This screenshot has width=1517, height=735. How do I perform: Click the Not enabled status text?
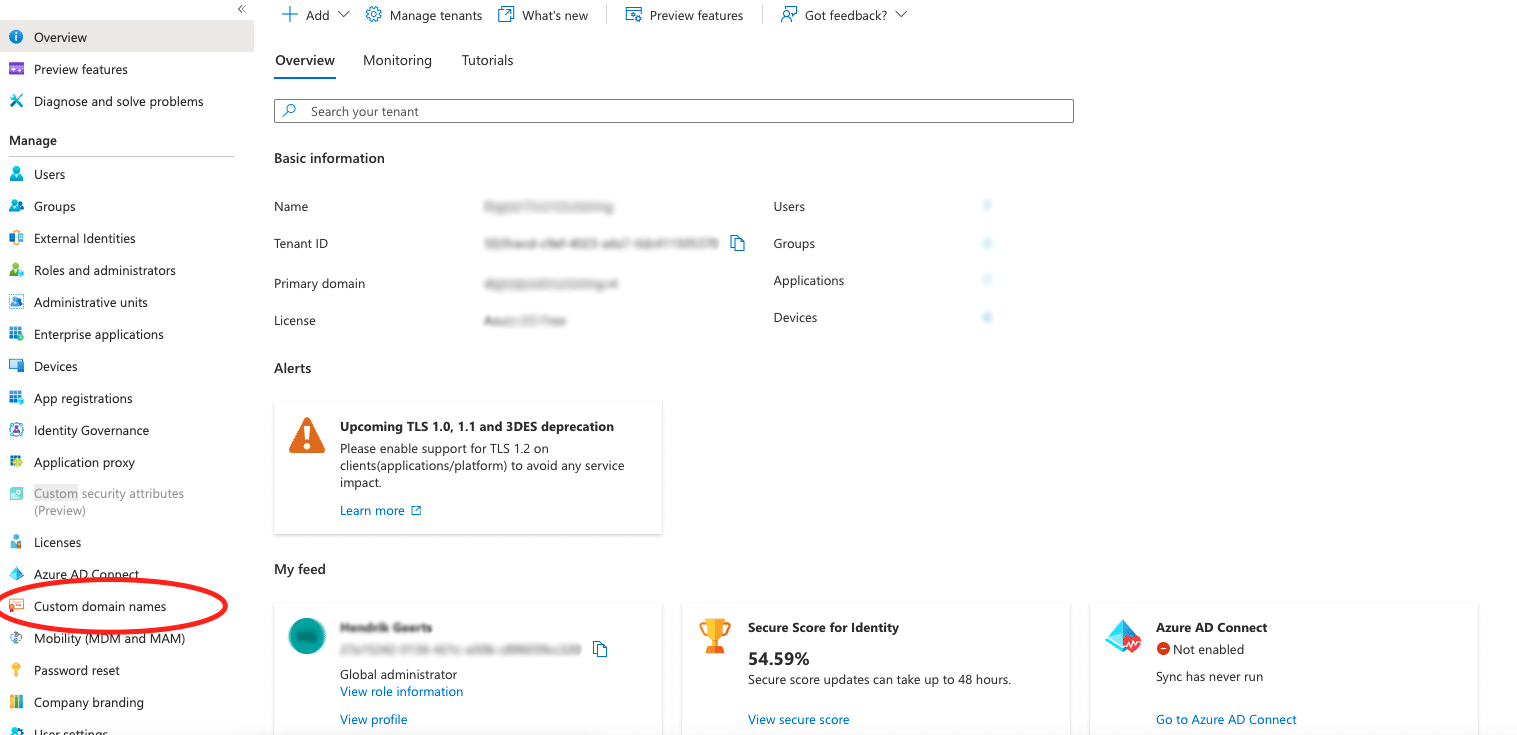coord(1208,649)
